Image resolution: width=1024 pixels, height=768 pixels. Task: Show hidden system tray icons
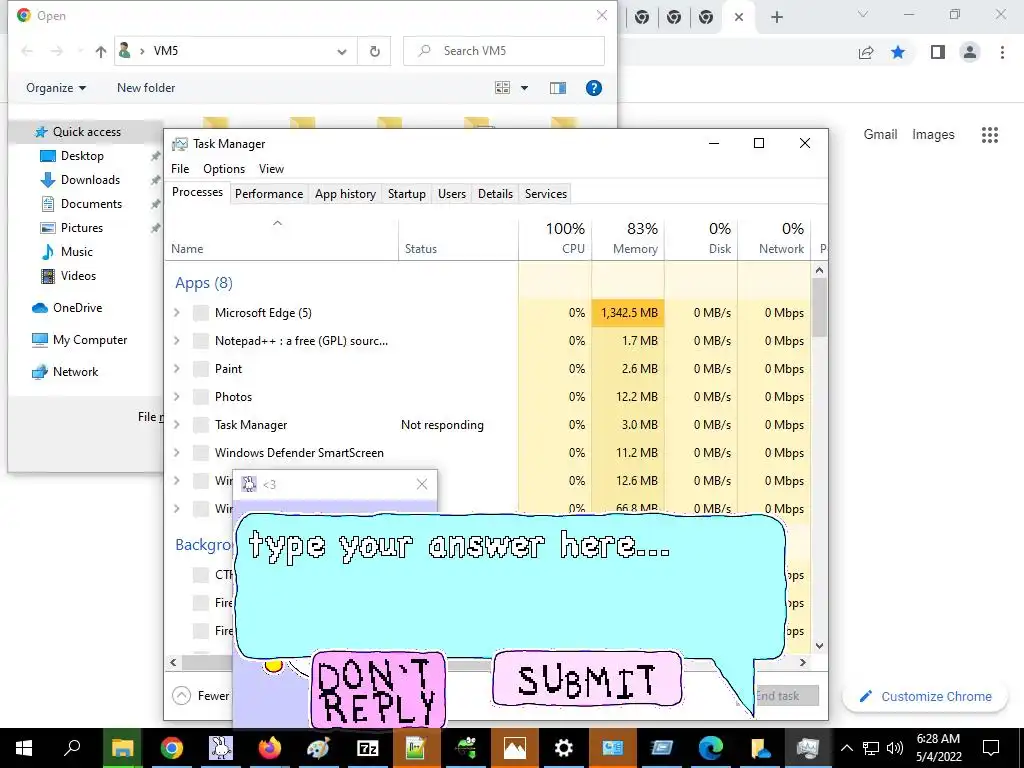point(846,748)
